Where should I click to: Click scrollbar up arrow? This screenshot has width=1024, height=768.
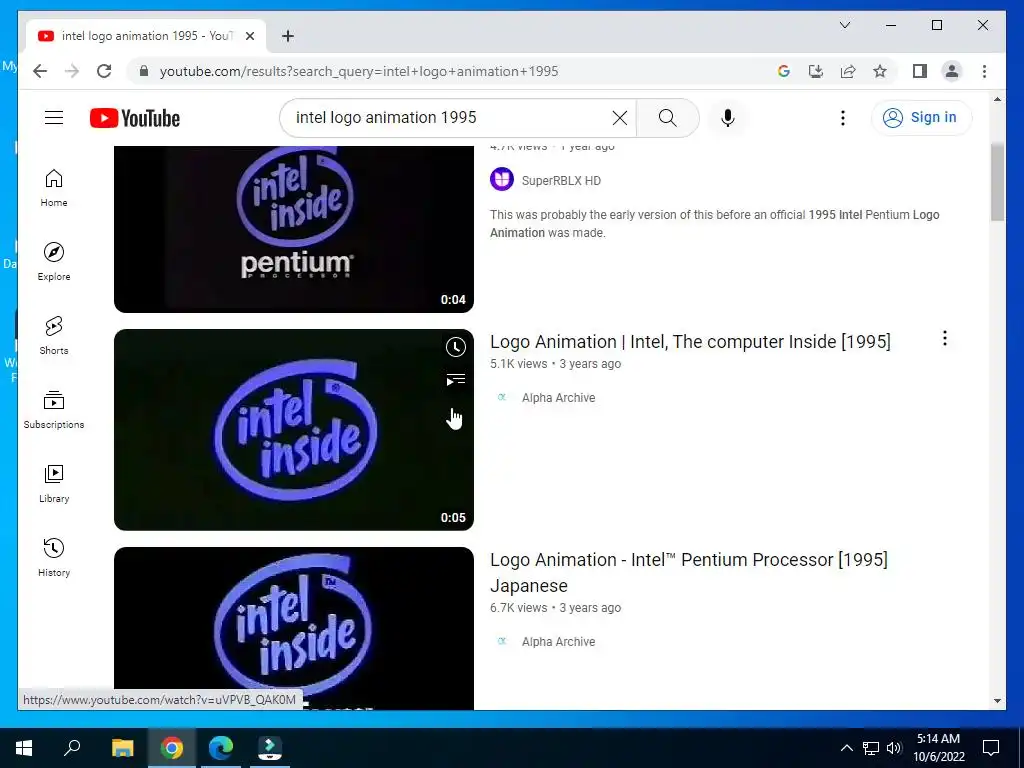tap(997, 99)
